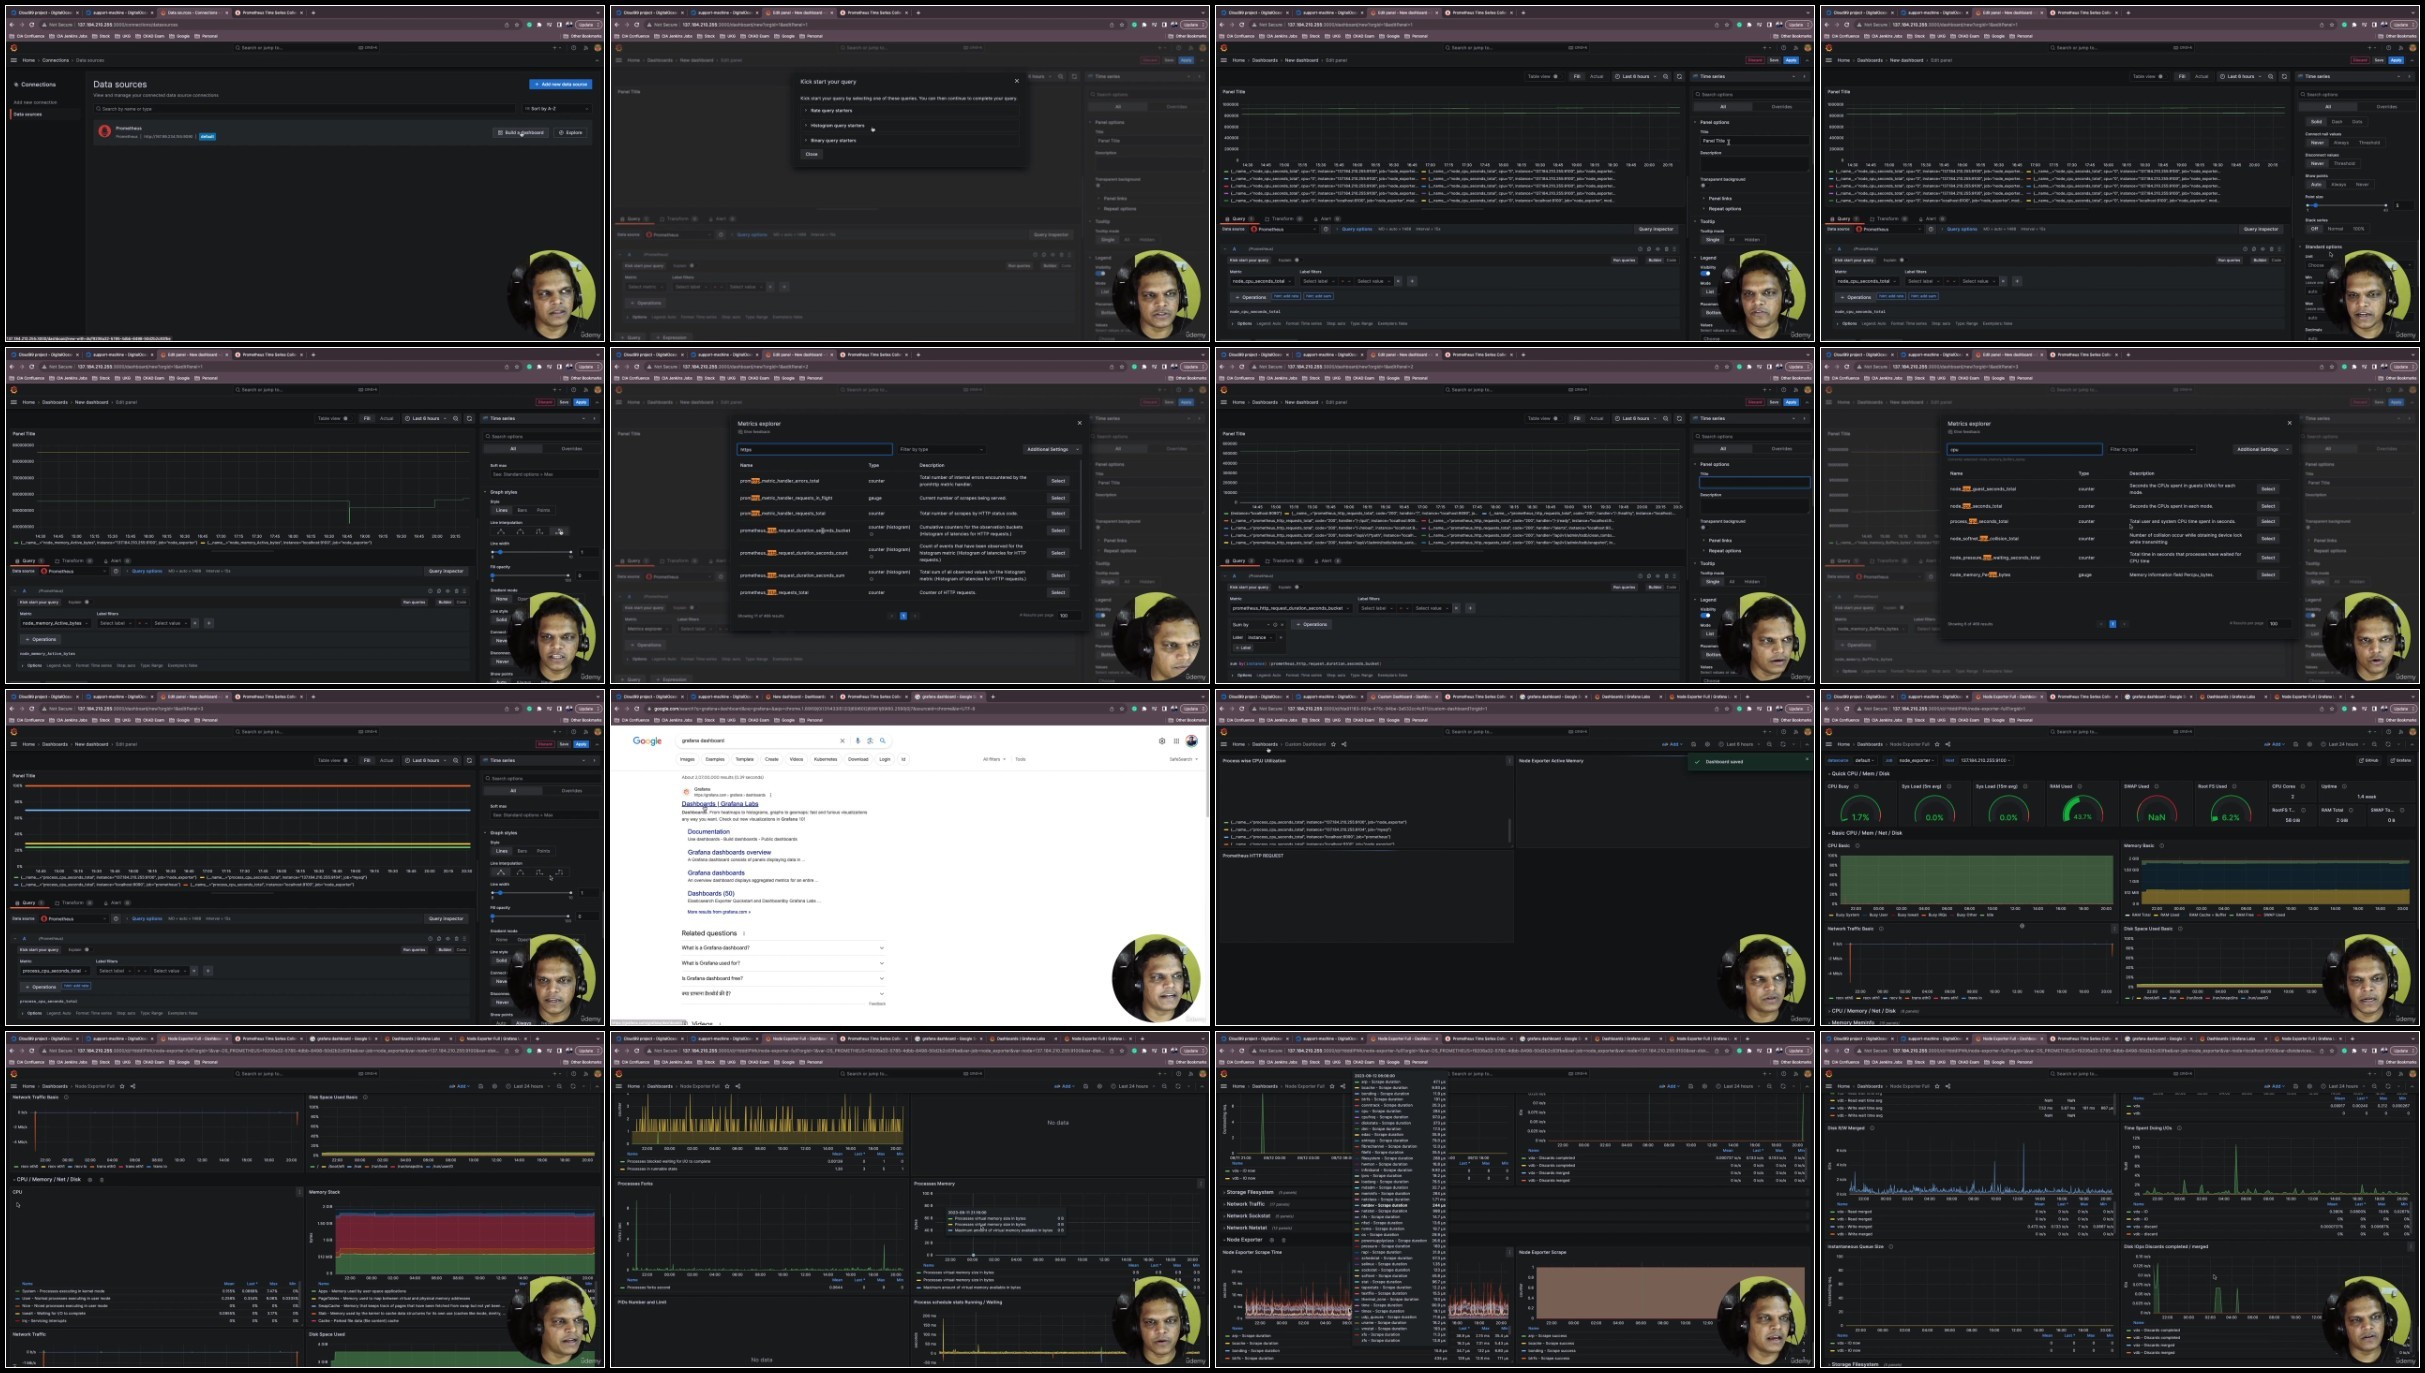This screenshot has height=1373, width=2425.
Task: Expand the 'What is a Grafana dashboard?' question
Action: [783, 947]
